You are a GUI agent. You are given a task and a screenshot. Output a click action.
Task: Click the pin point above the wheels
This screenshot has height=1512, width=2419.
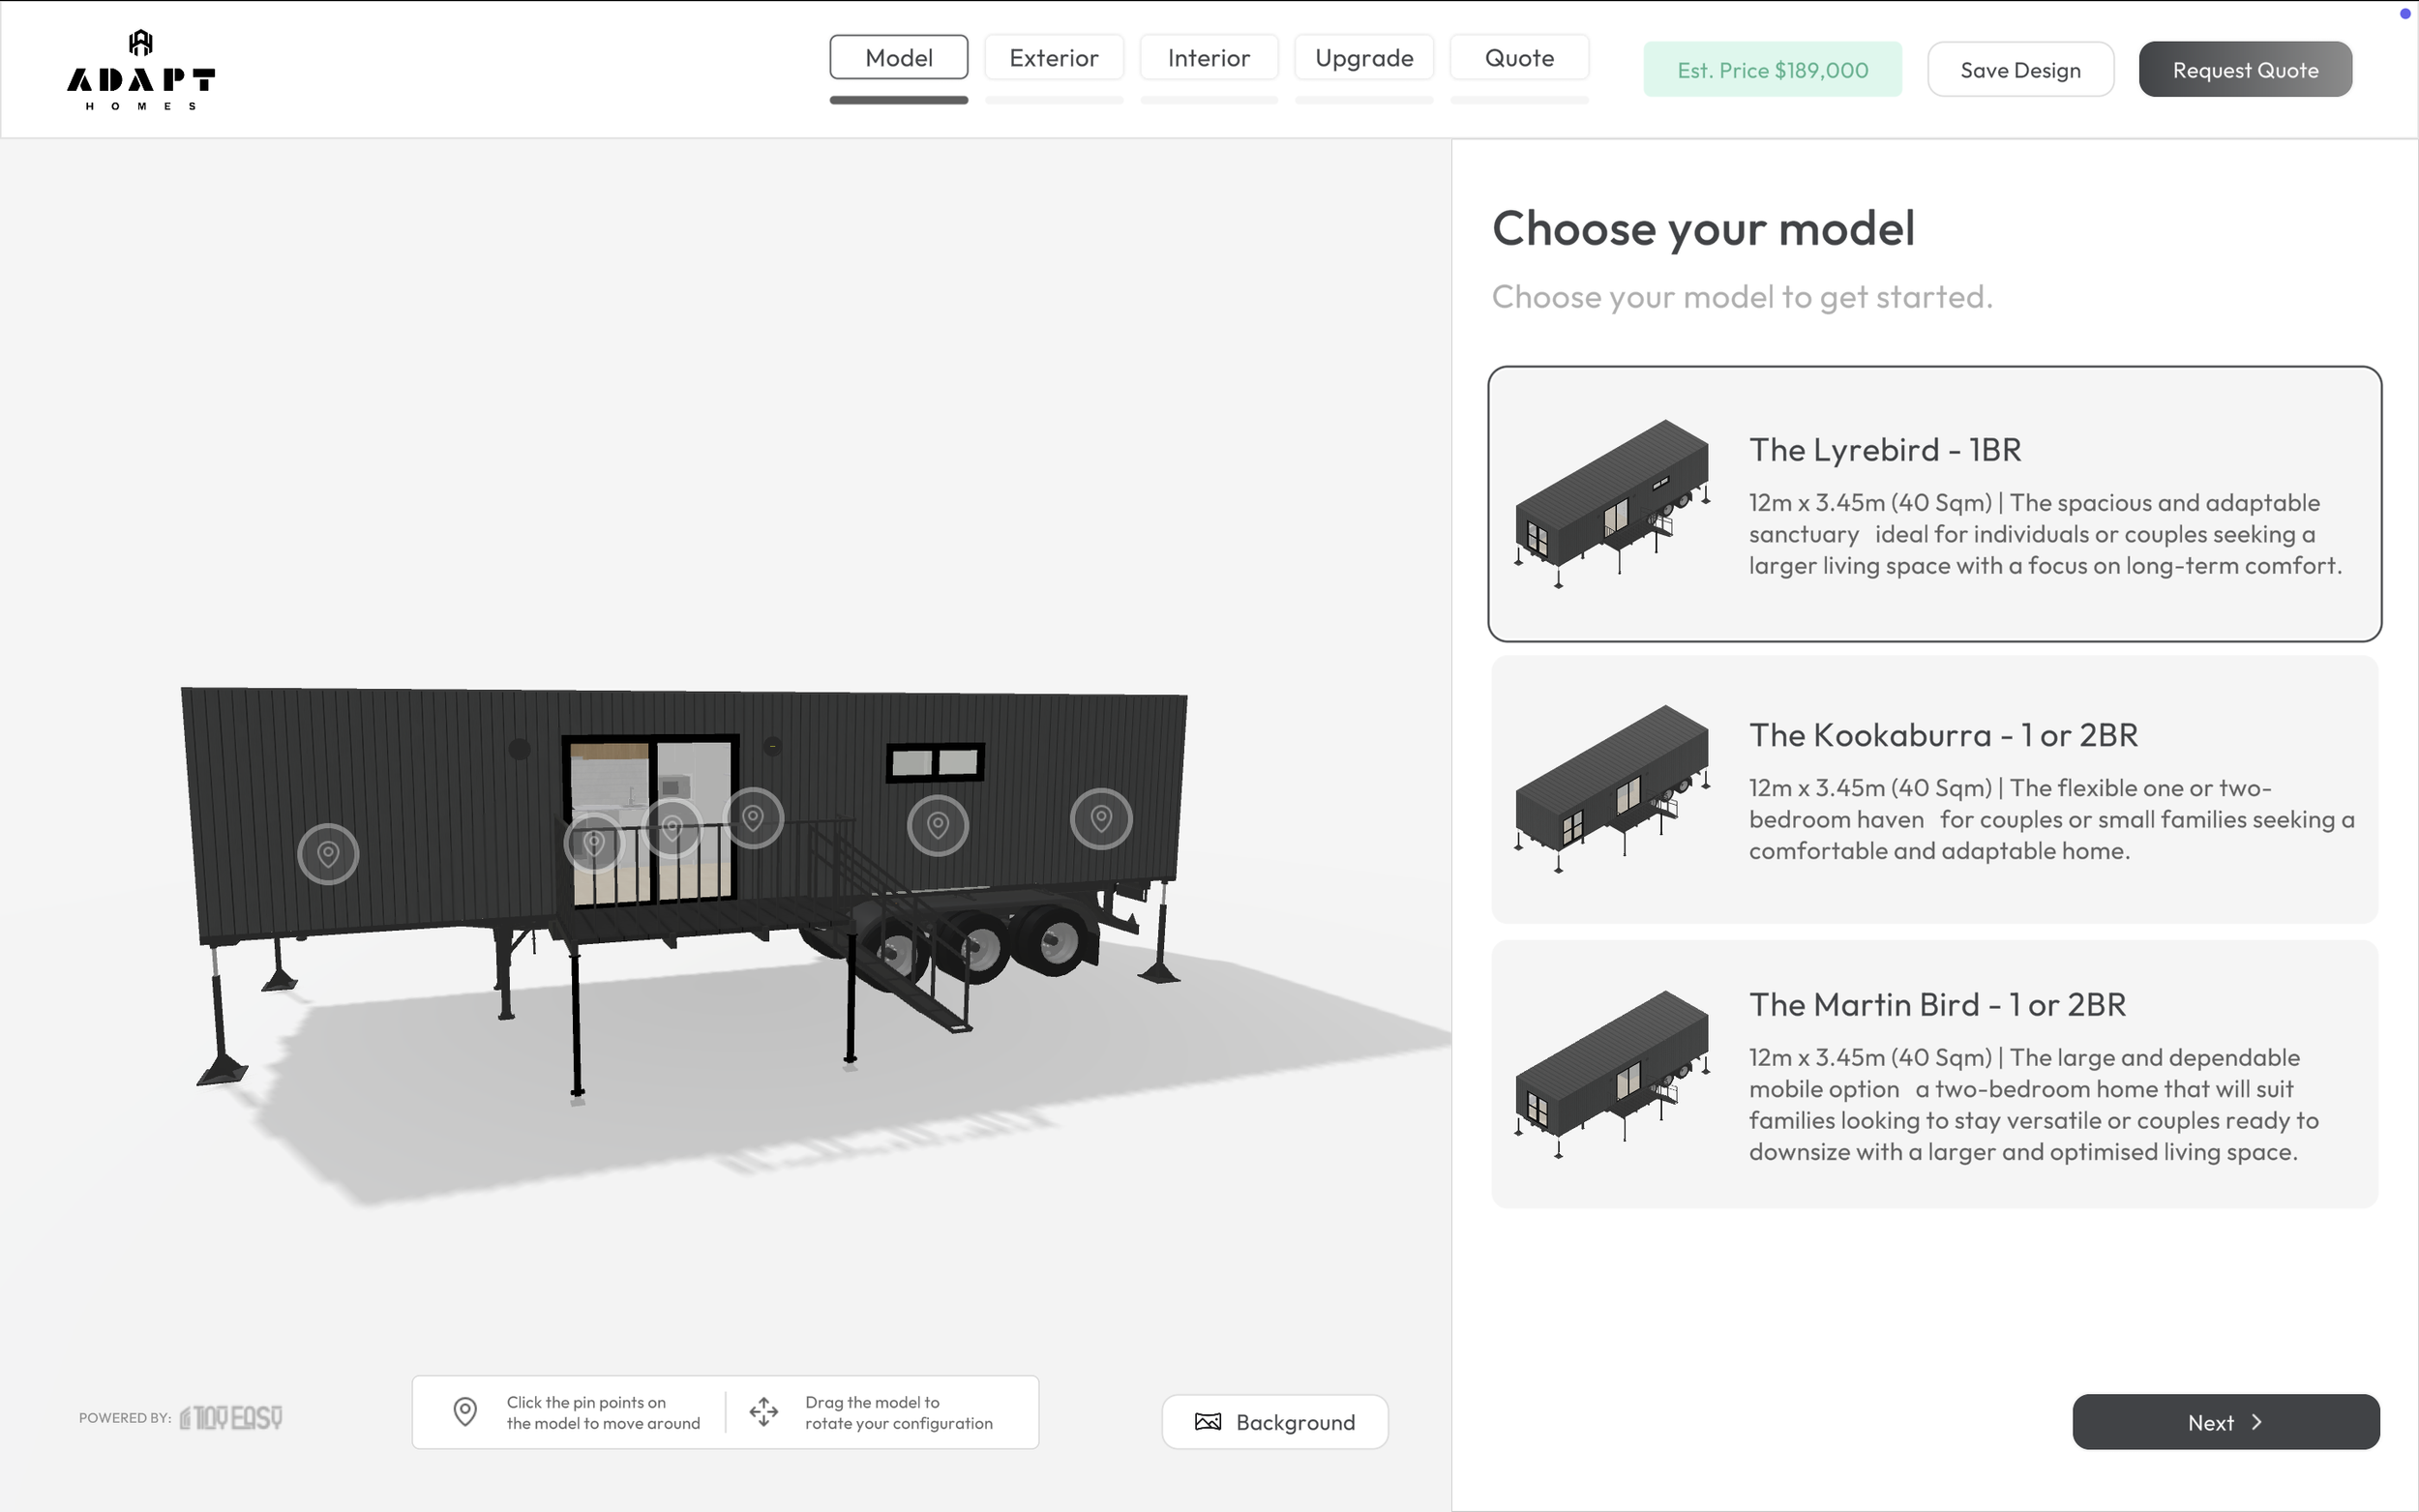click(936, 826)
